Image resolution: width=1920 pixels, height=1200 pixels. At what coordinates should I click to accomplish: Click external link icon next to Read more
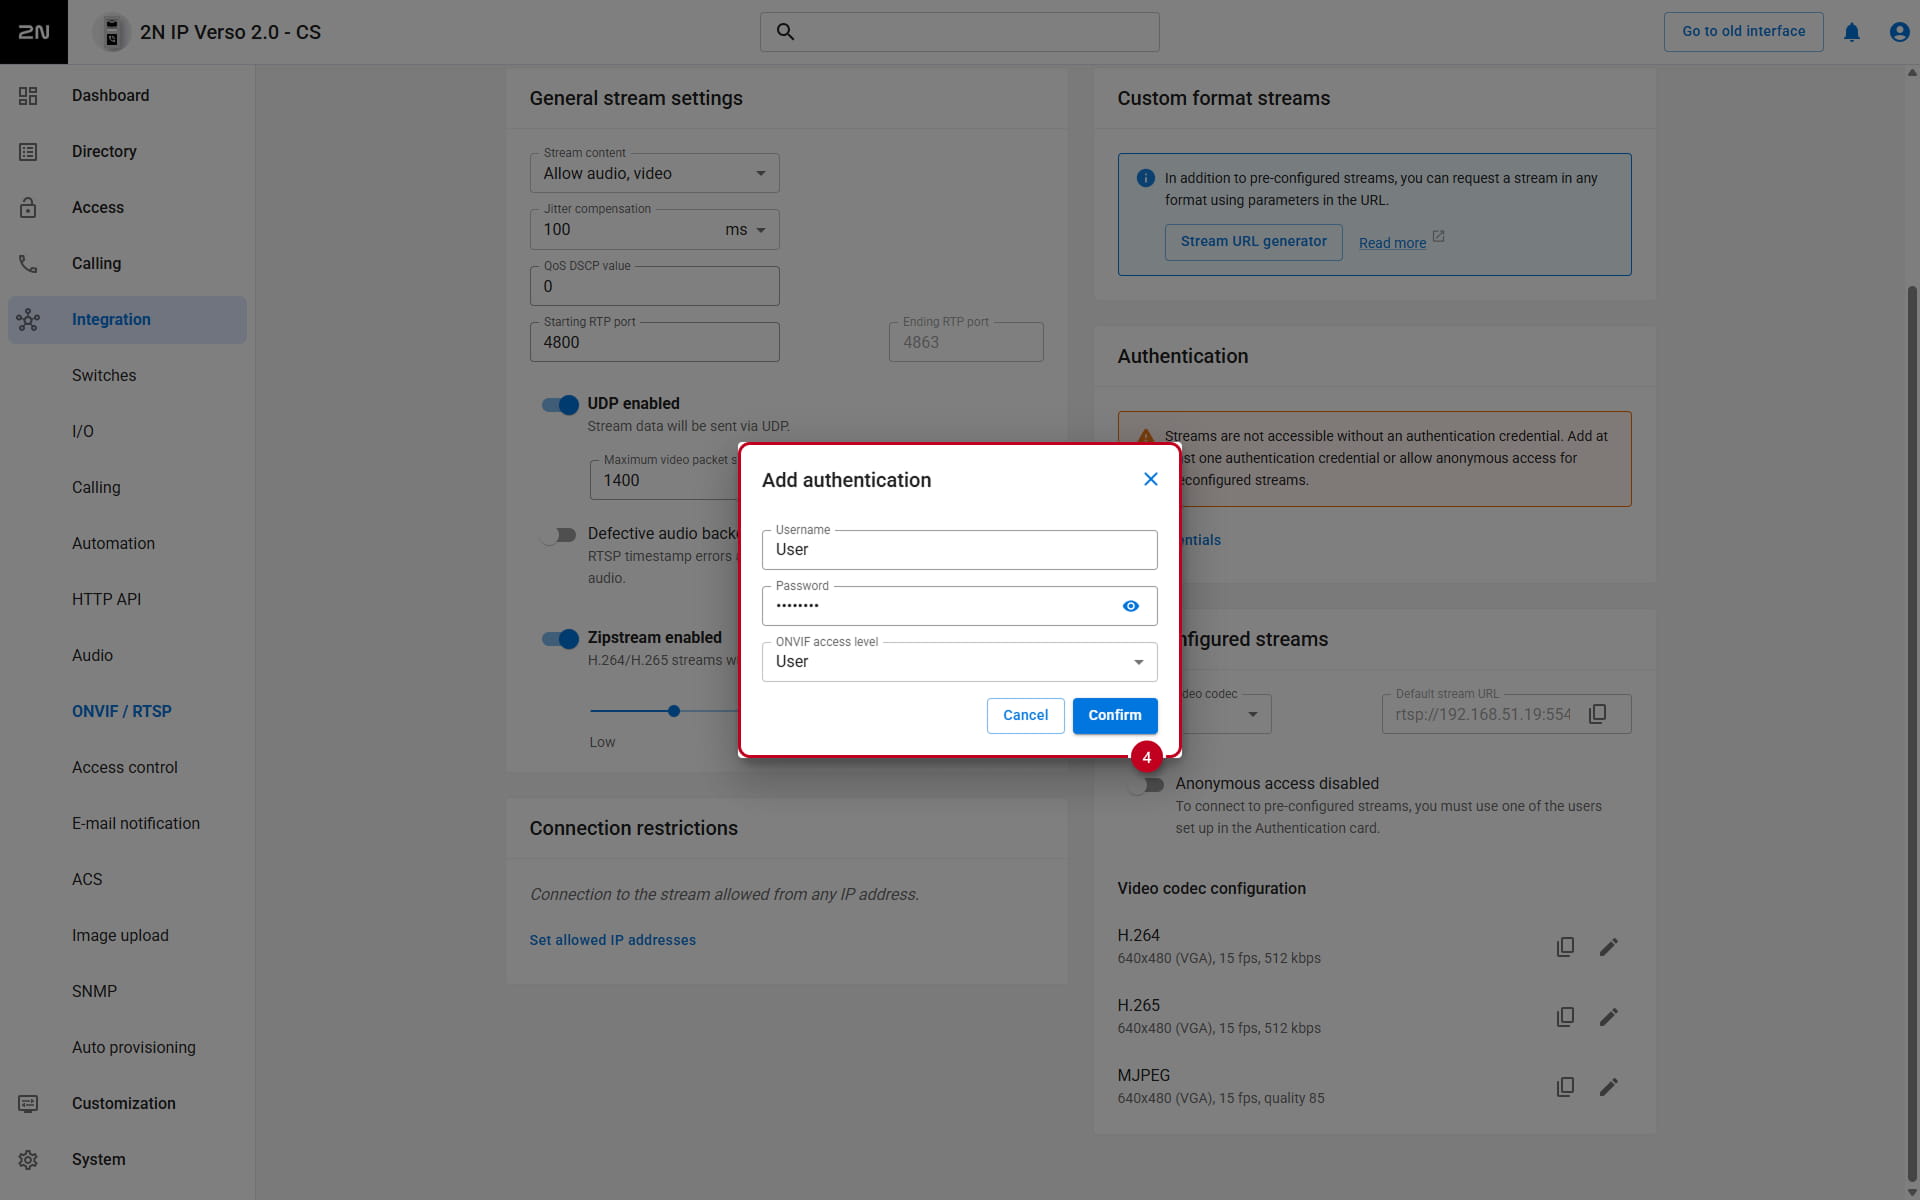[1439, 237]
